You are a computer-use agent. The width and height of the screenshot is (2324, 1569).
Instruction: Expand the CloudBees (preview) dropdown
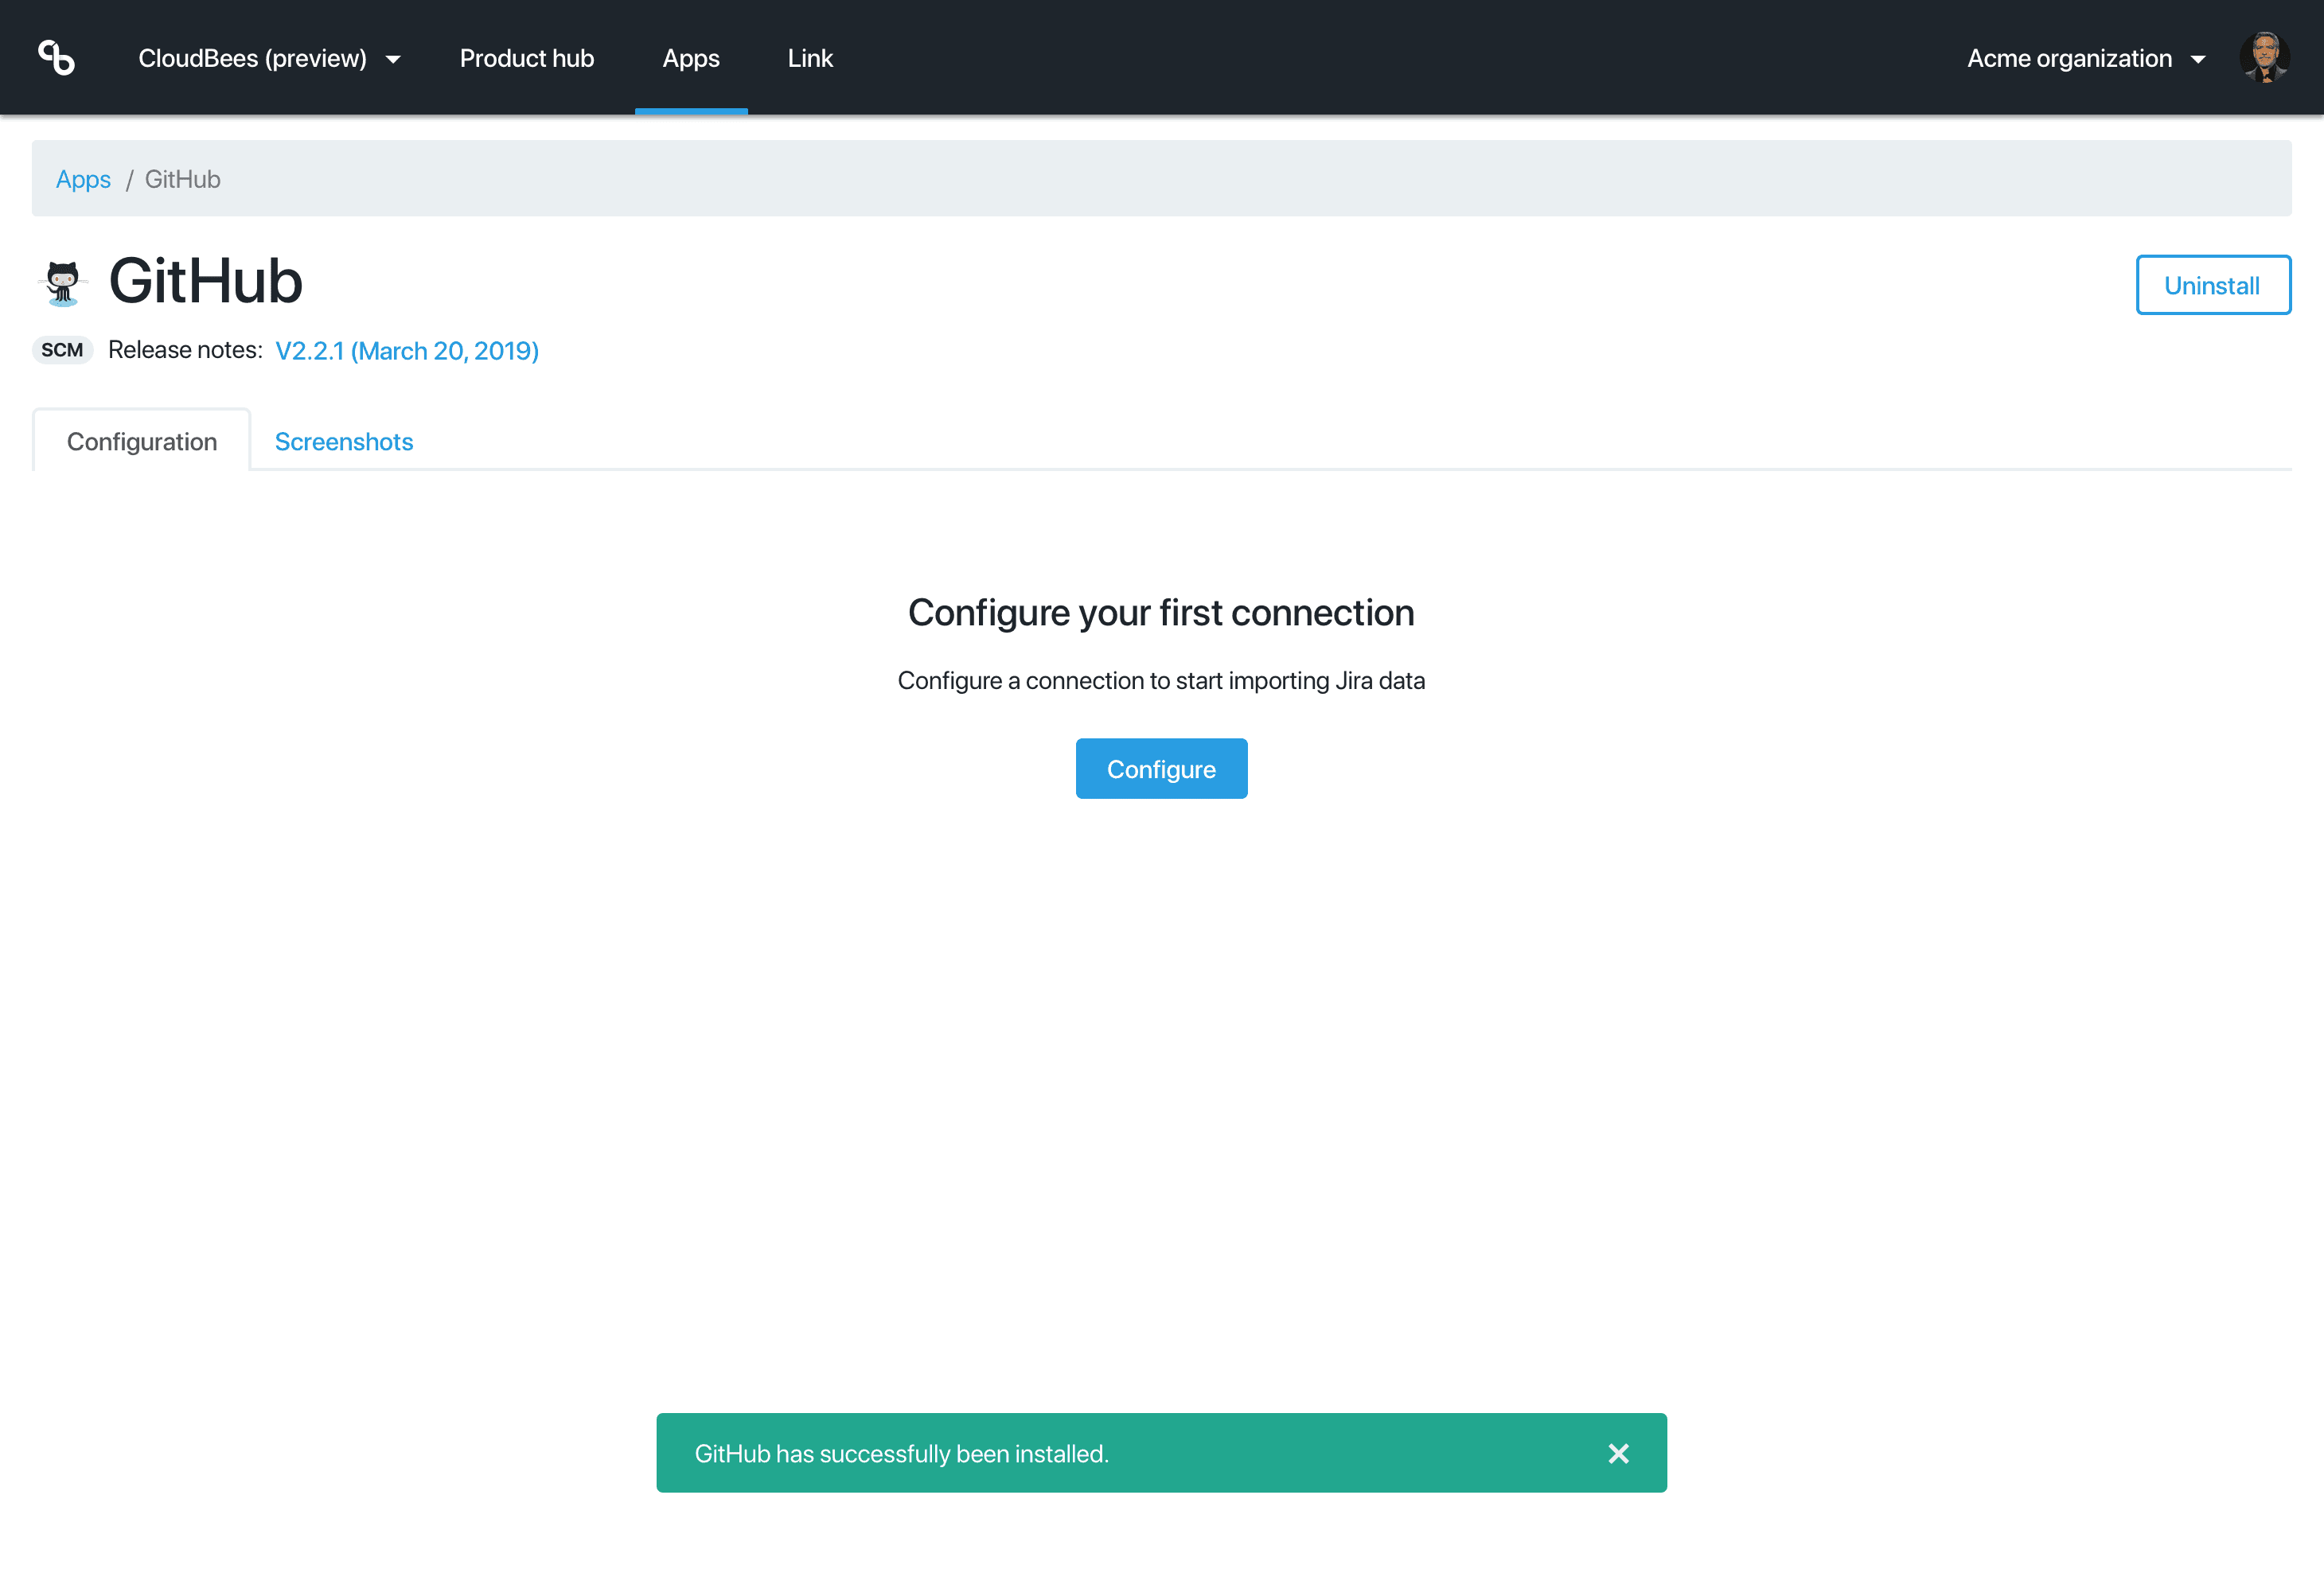pyautogui.click(x=268, y=58)
